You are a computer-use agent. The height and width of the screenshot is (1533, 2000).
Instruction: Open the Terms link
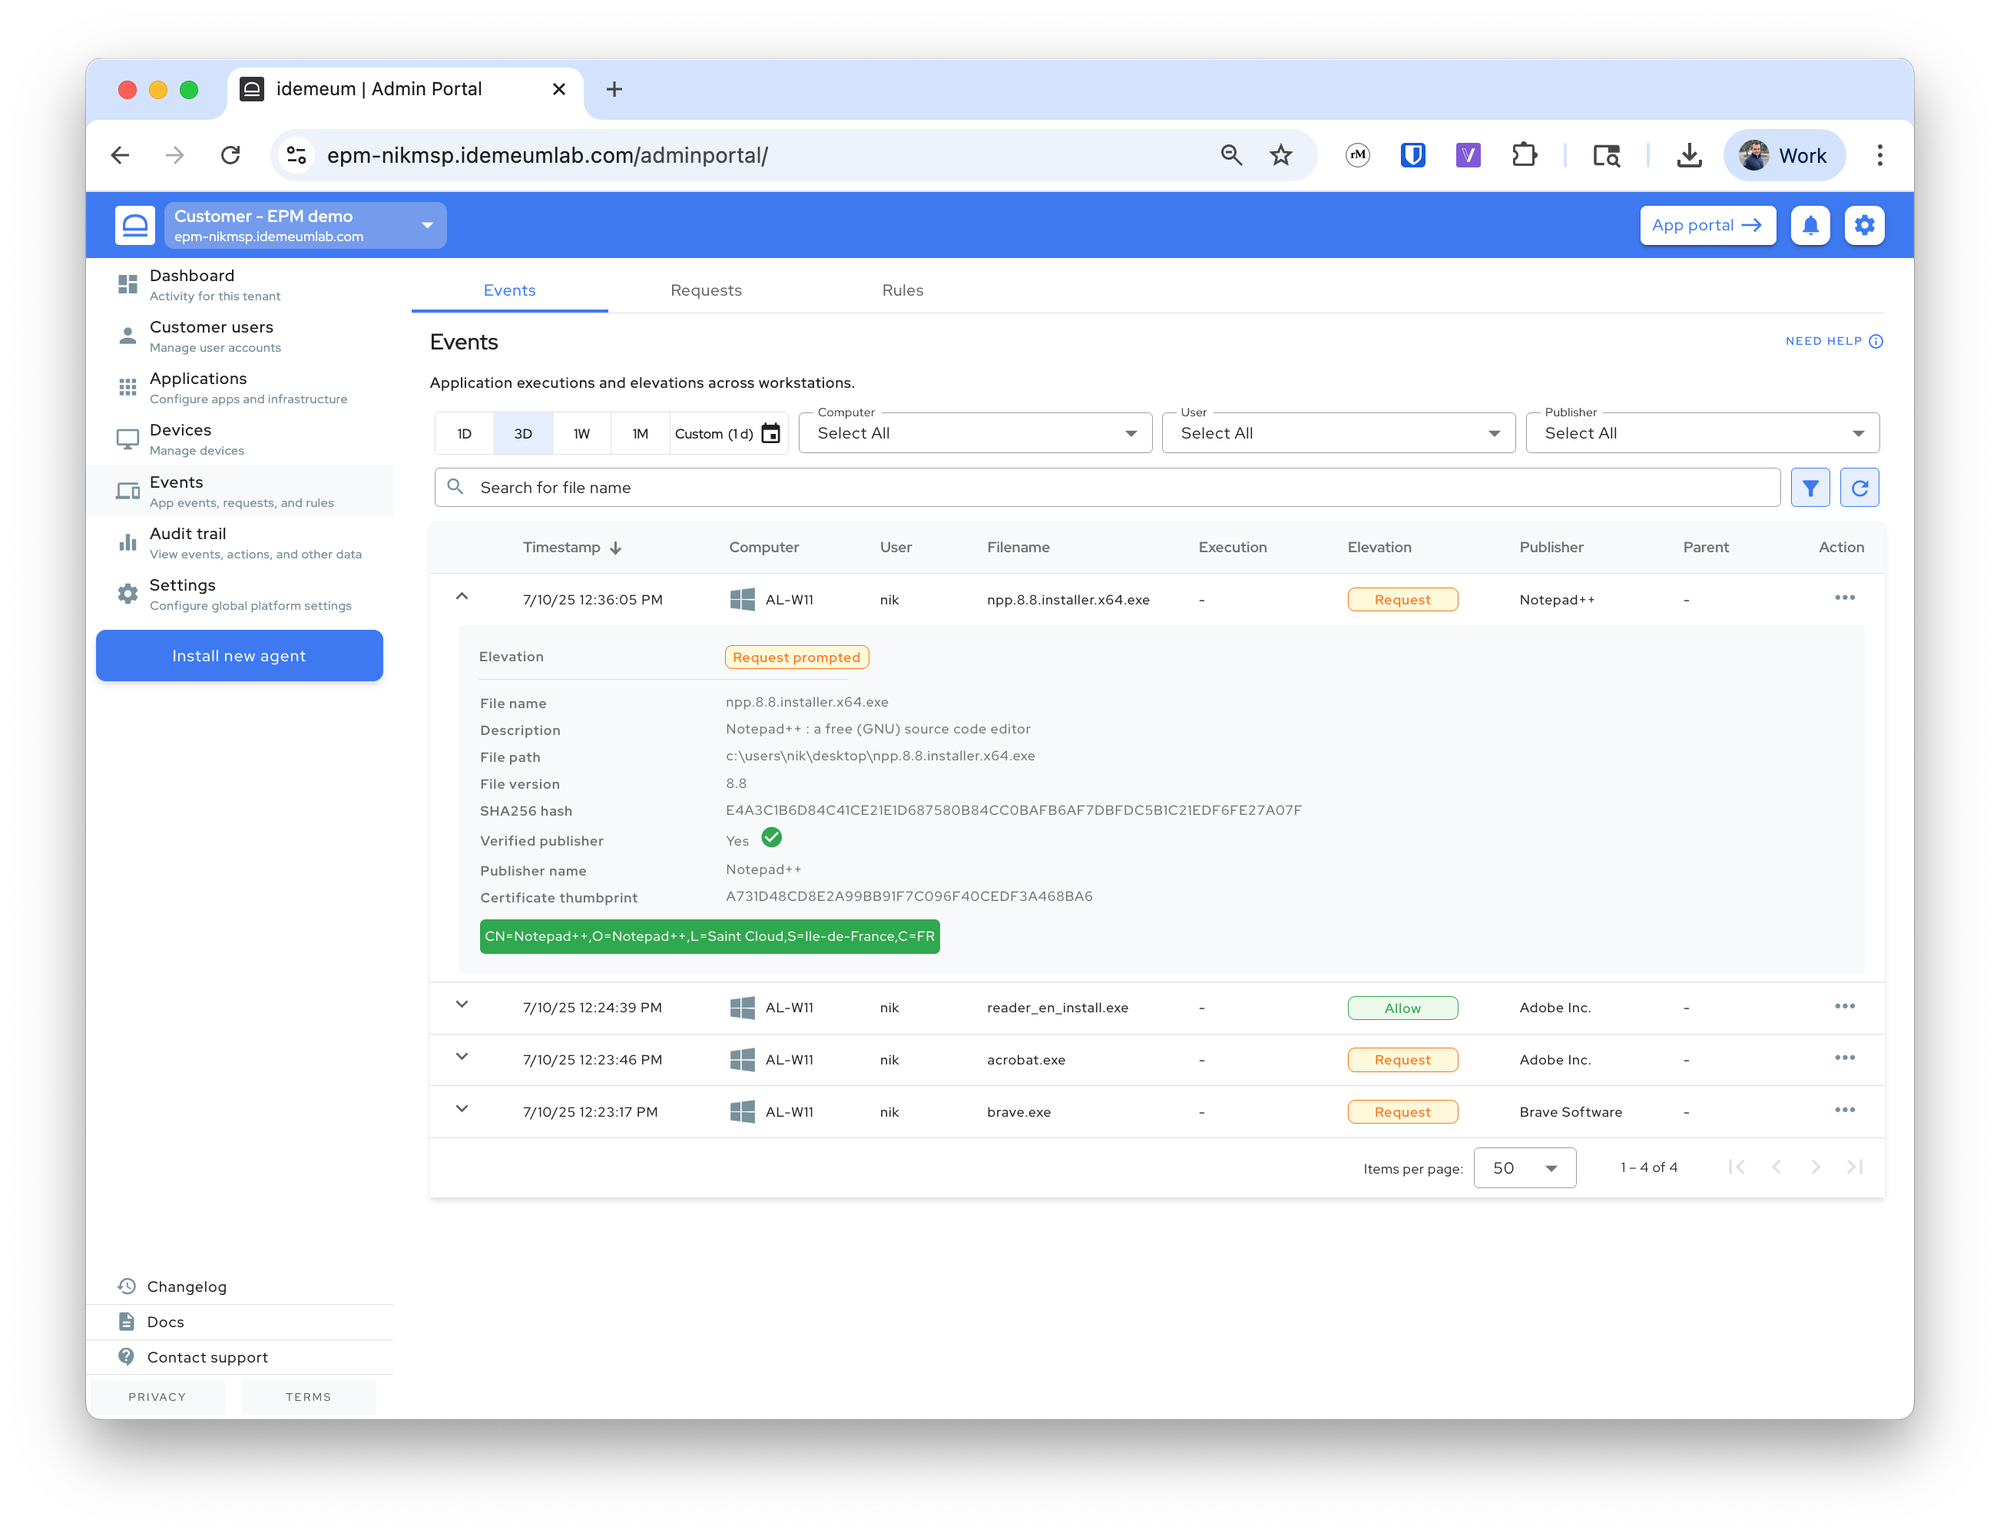308,1397
